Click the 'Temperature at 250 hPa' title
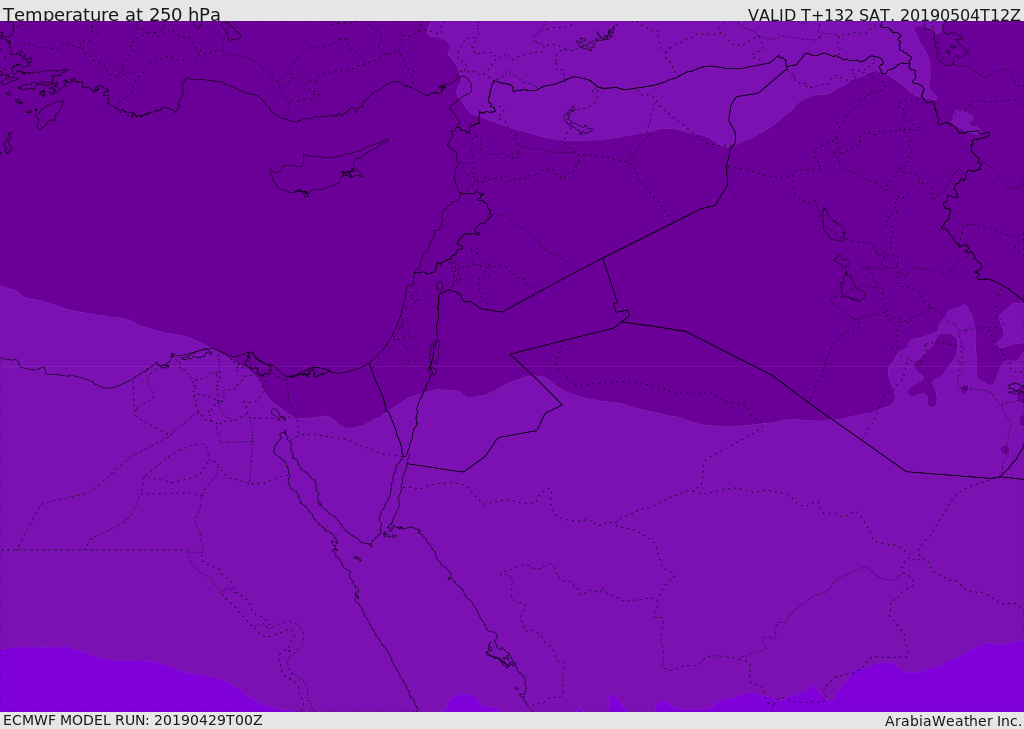 112,14
